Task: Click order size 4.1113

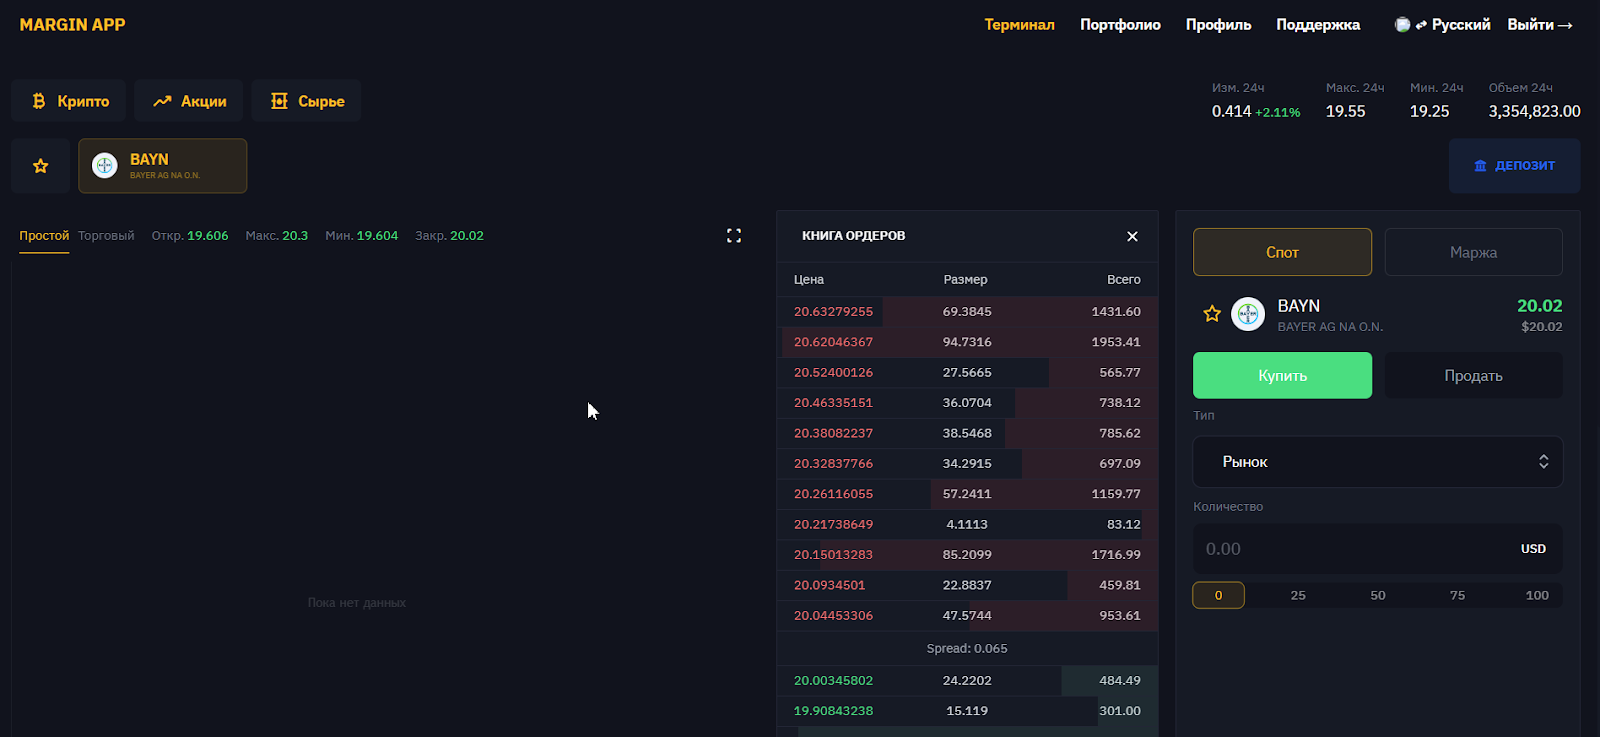Action: click(x=967, y=524)
